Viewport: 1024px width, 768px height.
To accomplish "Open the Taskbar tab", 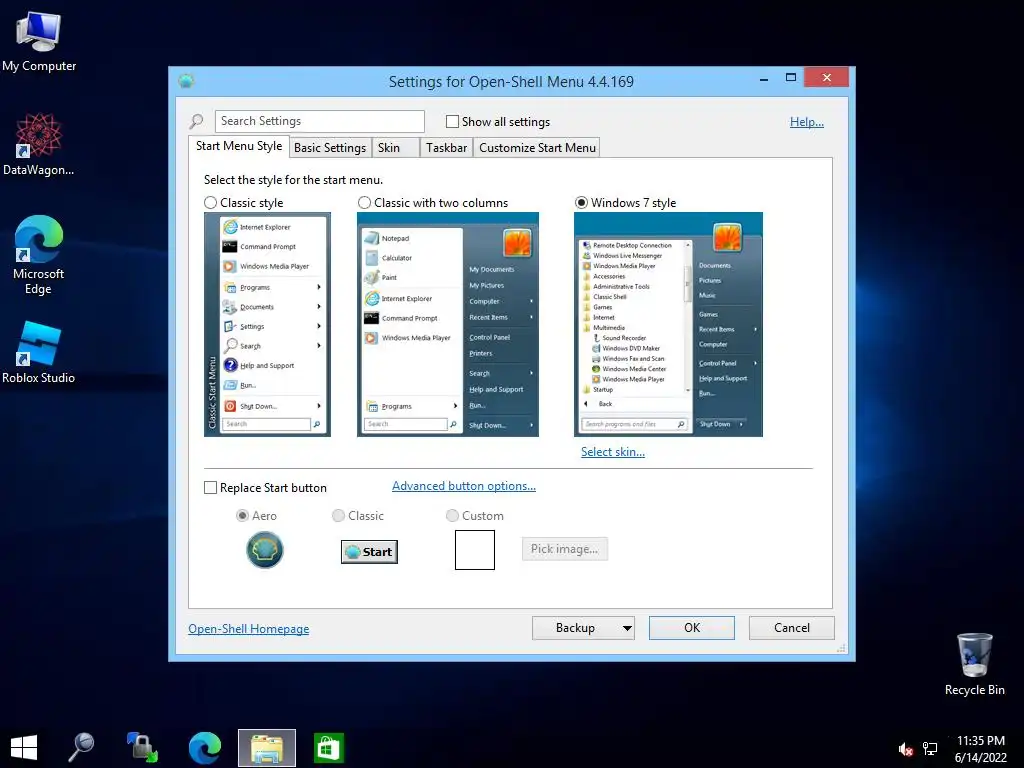I will [x=446, y=148].
